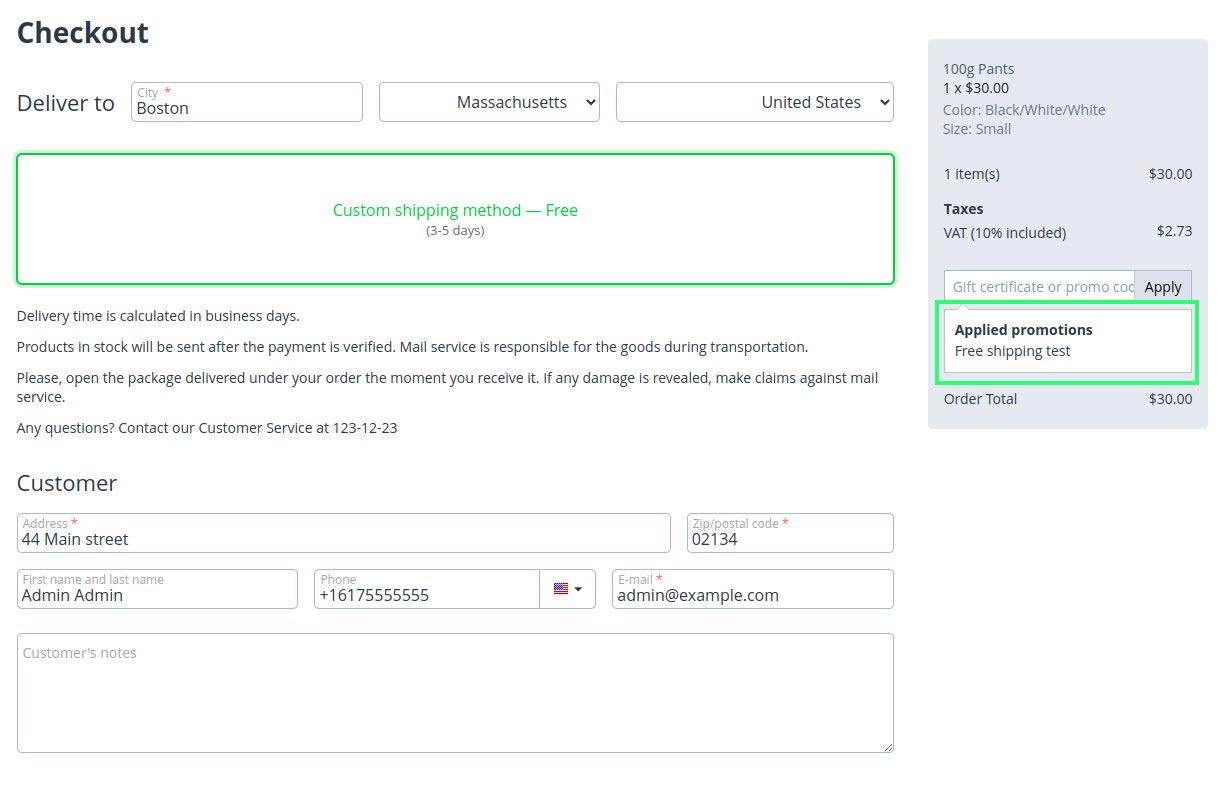Select the Custom shipping method option
1227x785 pixels.
point(455,219)
